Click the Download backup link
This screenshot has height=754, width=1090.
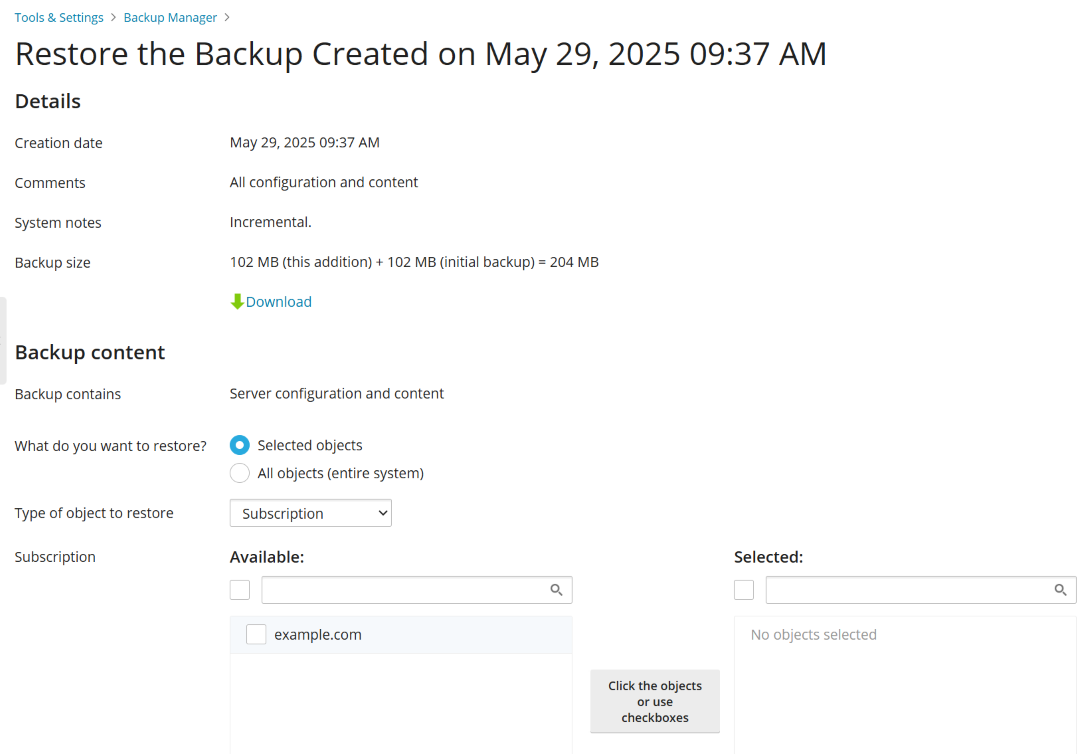point(279,302)
